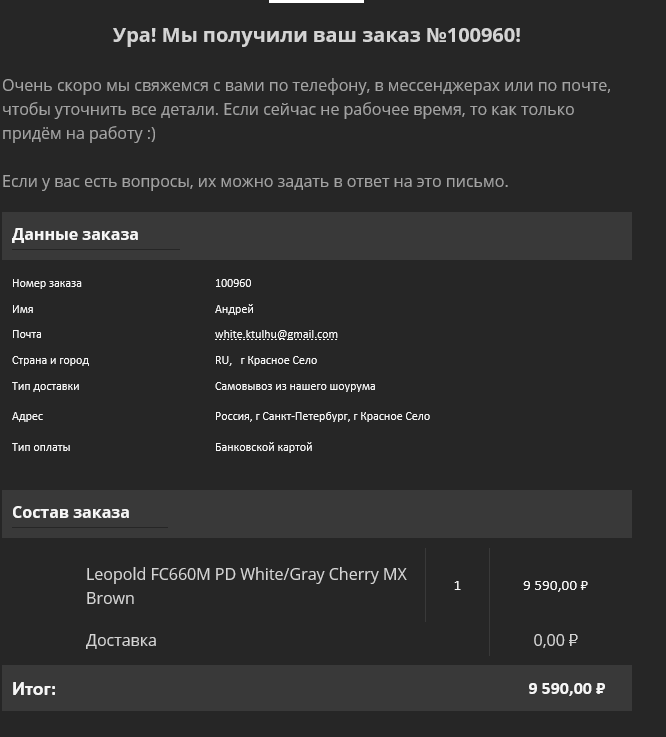
Task: Click the Номер заказа label
Action: coord(47,284)
